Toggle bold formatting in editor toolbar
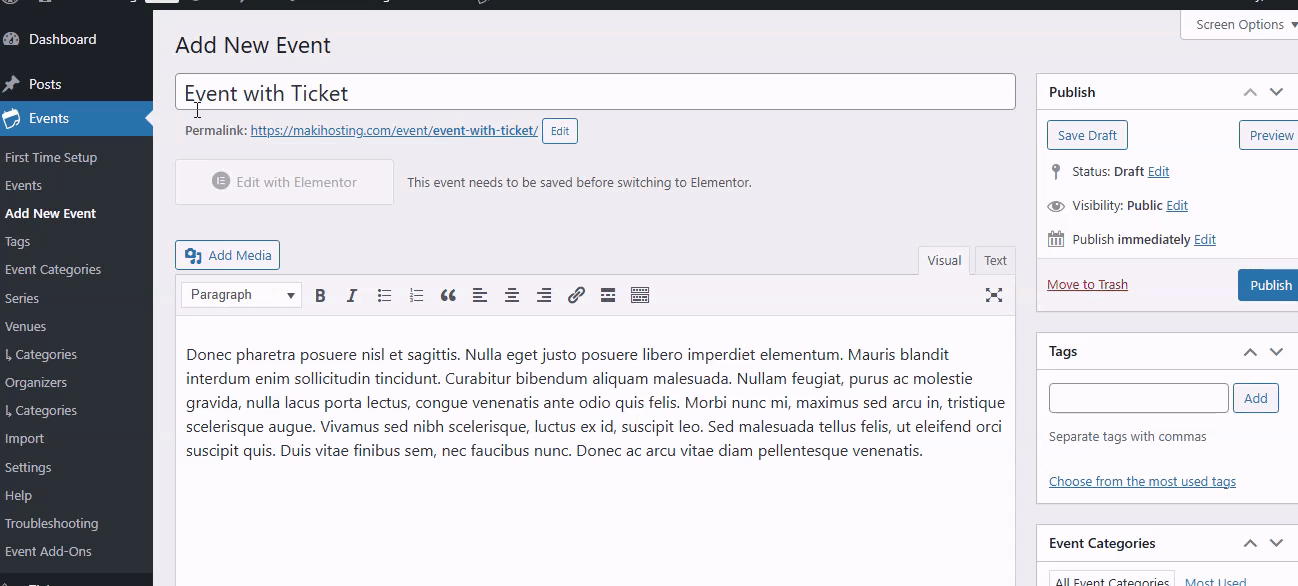Screen dimensions: 1298x586 coord(320,295)
